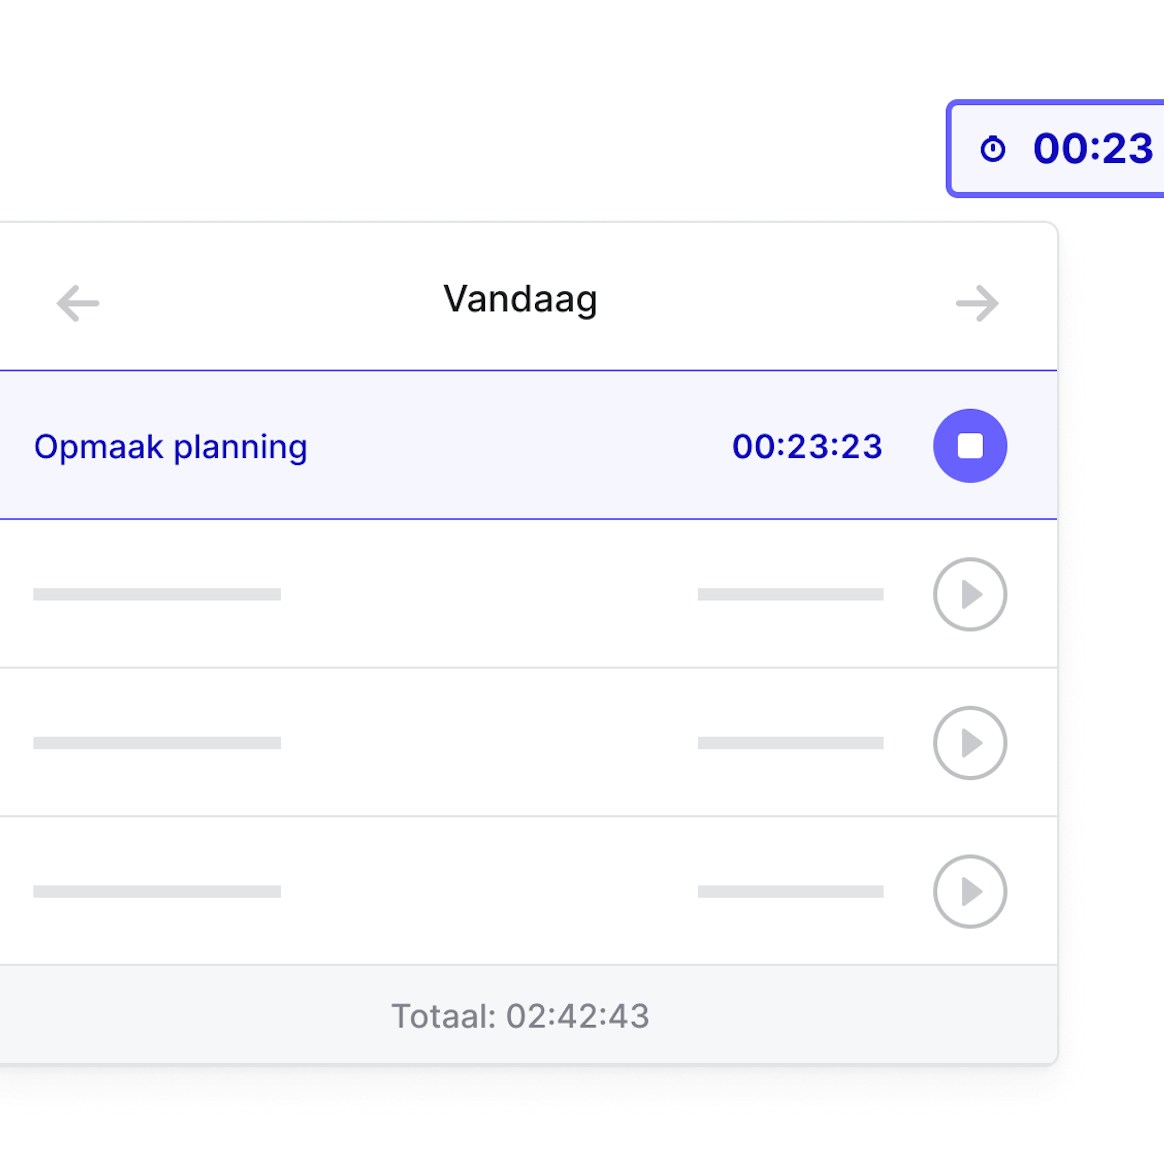Start timer on first placeholder row
This screenshot has height=1164, width=1164.
(969, 594)
